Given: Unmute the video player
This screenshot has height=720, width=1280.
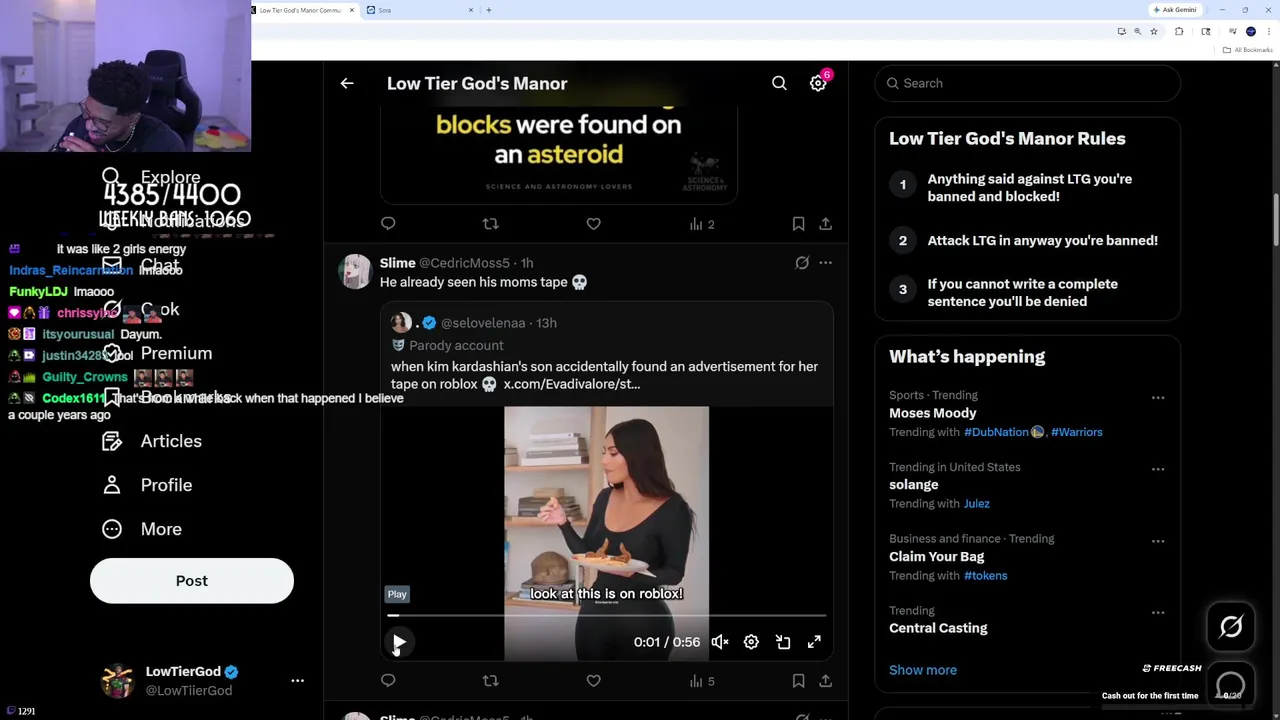Looking at the screenshot, I should pyautogui.click(x=720, y=642).
